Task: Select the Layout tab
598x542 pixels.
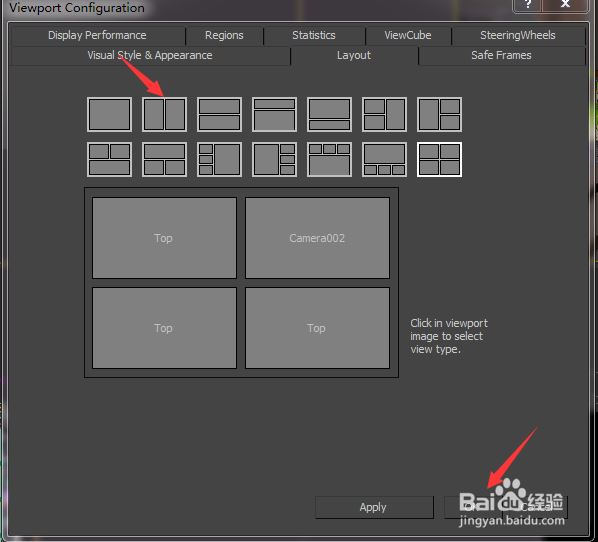Action: [354, 56]
